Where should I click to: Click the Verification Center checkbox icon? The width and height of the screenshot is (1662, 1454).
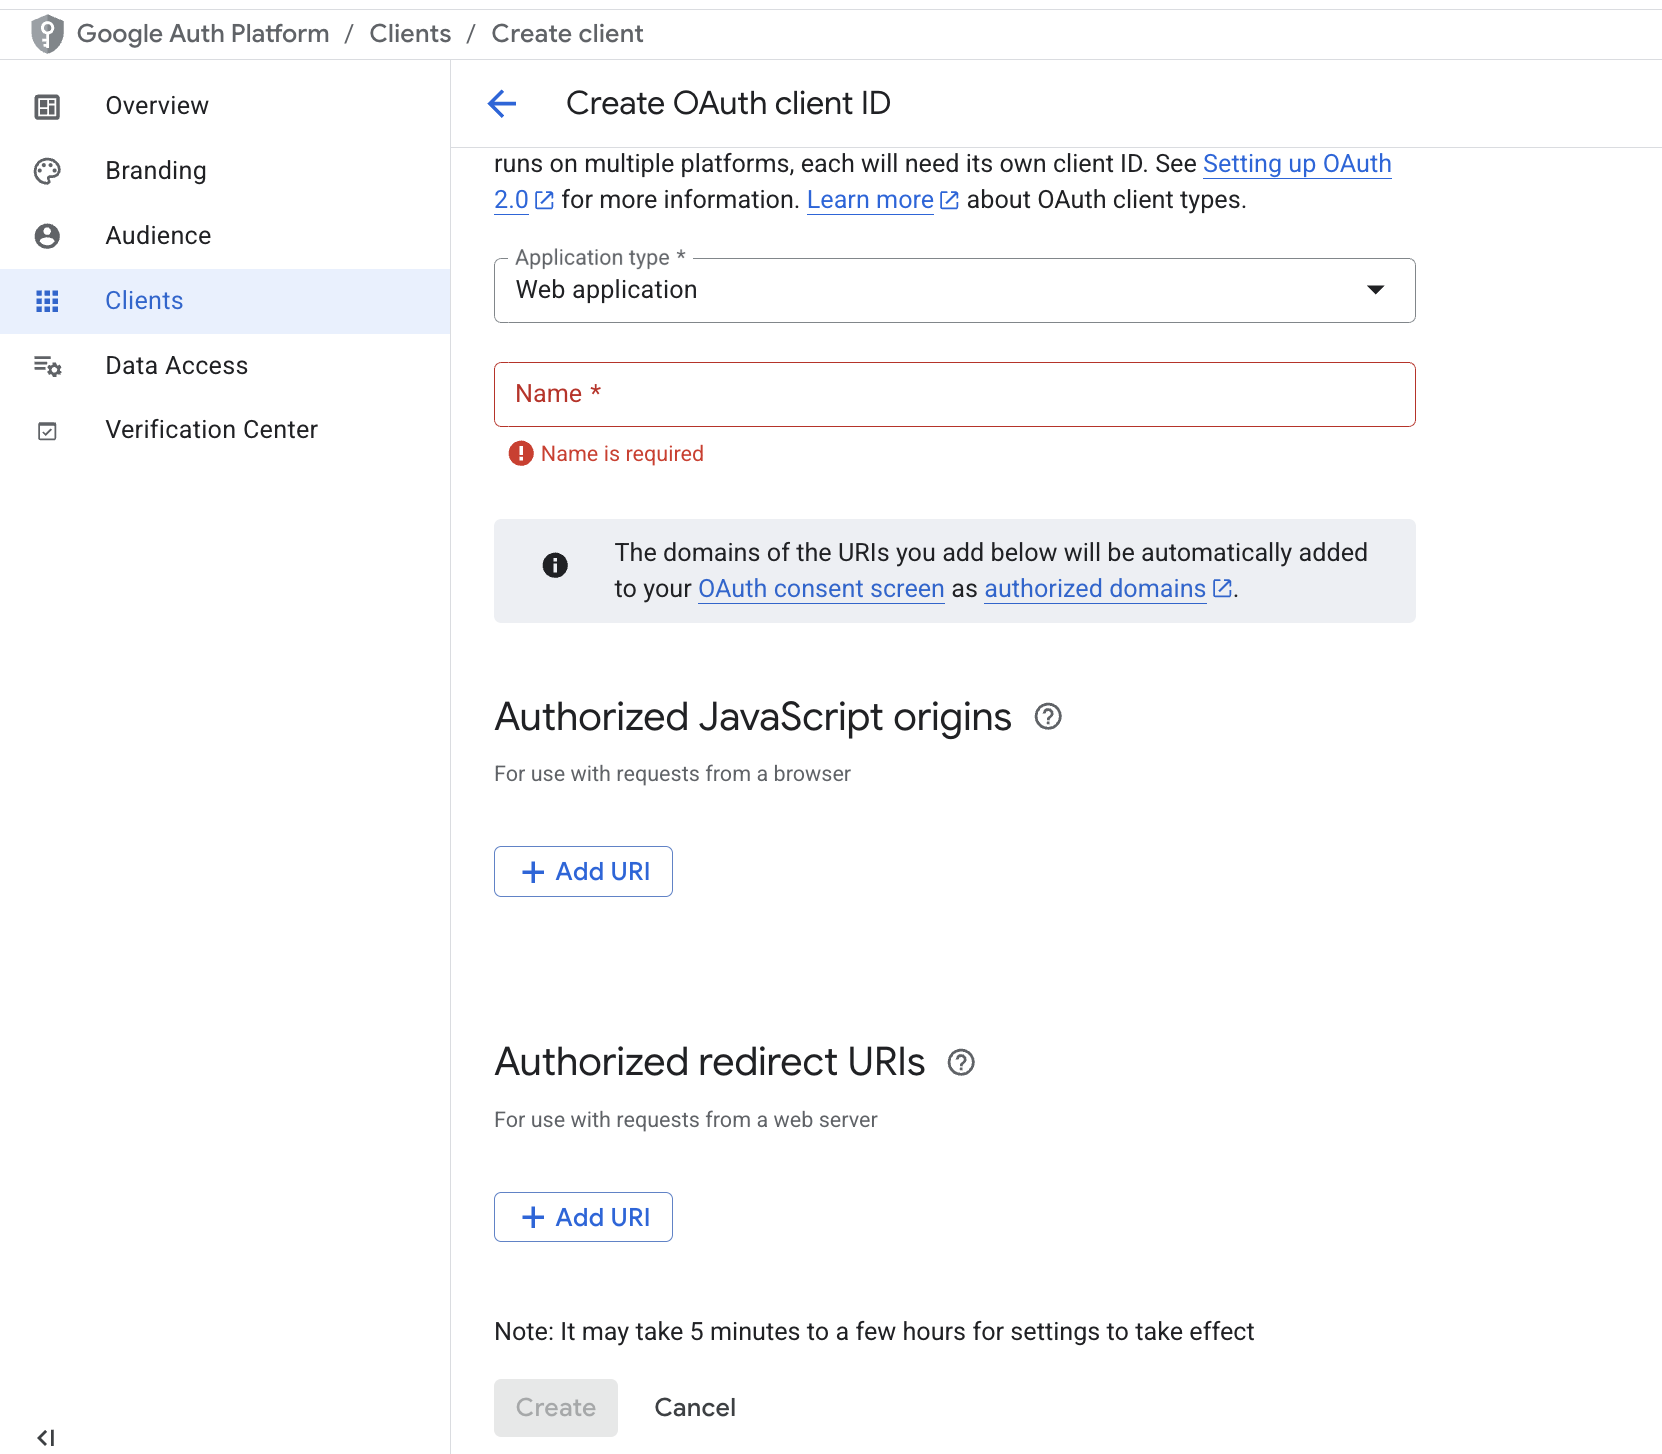[47, 431]
